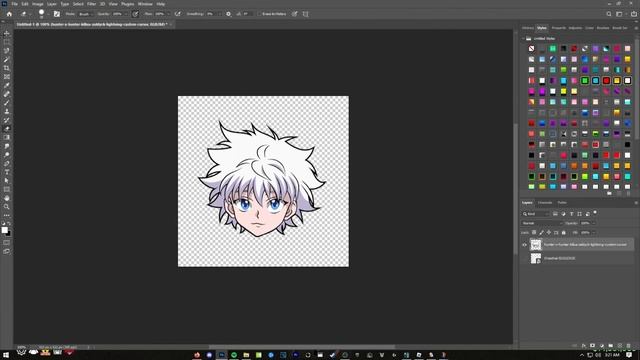Select the Zoom tool
The width and height of the screenshot is (640, 360).
(7, 207)
